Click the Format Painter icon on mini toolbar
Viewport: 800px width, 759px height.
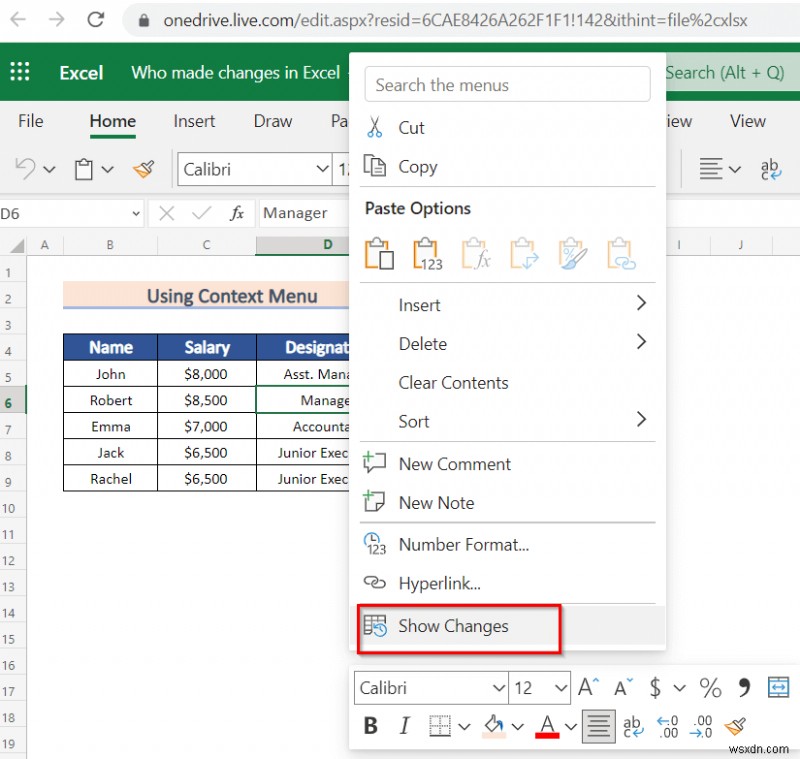(x=736, y=725)
